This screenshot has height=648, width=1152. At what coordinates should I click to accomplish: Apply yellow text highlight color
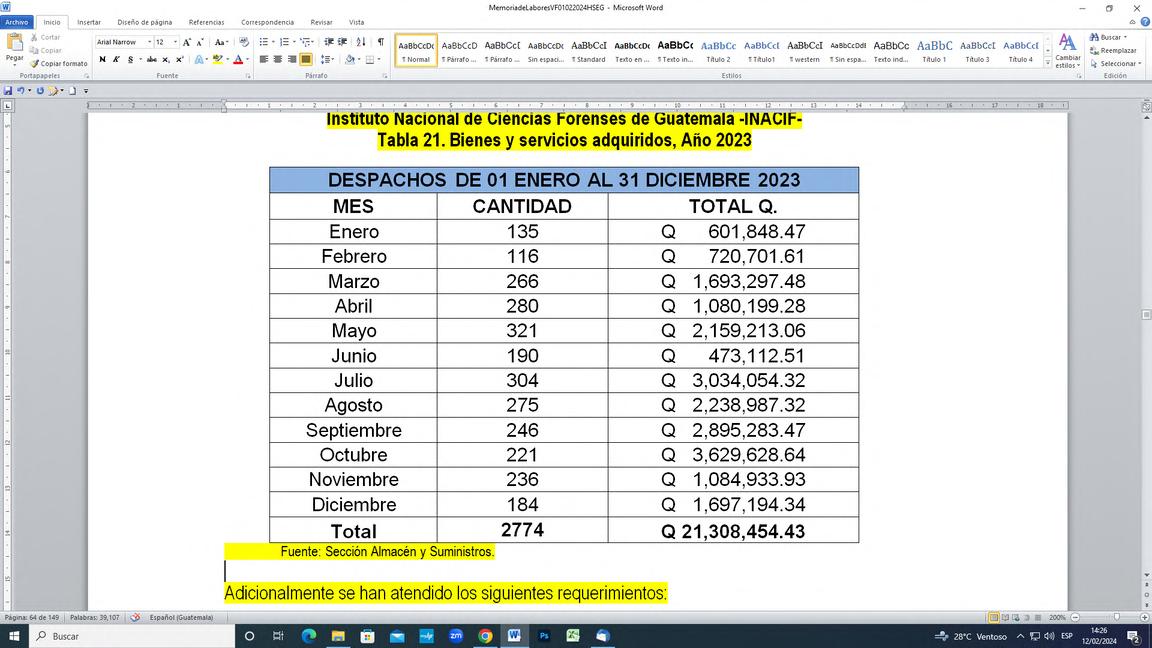[x=217, y=60]
